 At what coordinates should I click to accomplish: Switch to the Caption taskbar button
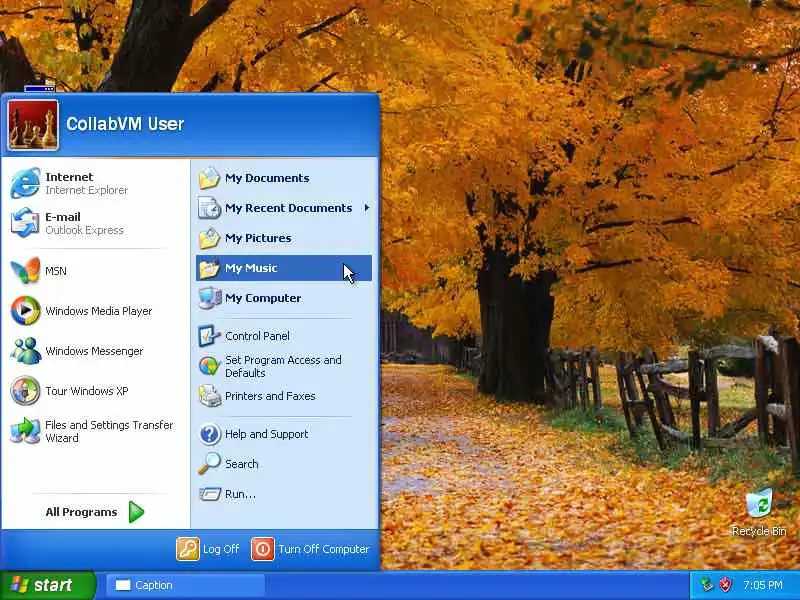pyautogui.click(x=186, y=585)
